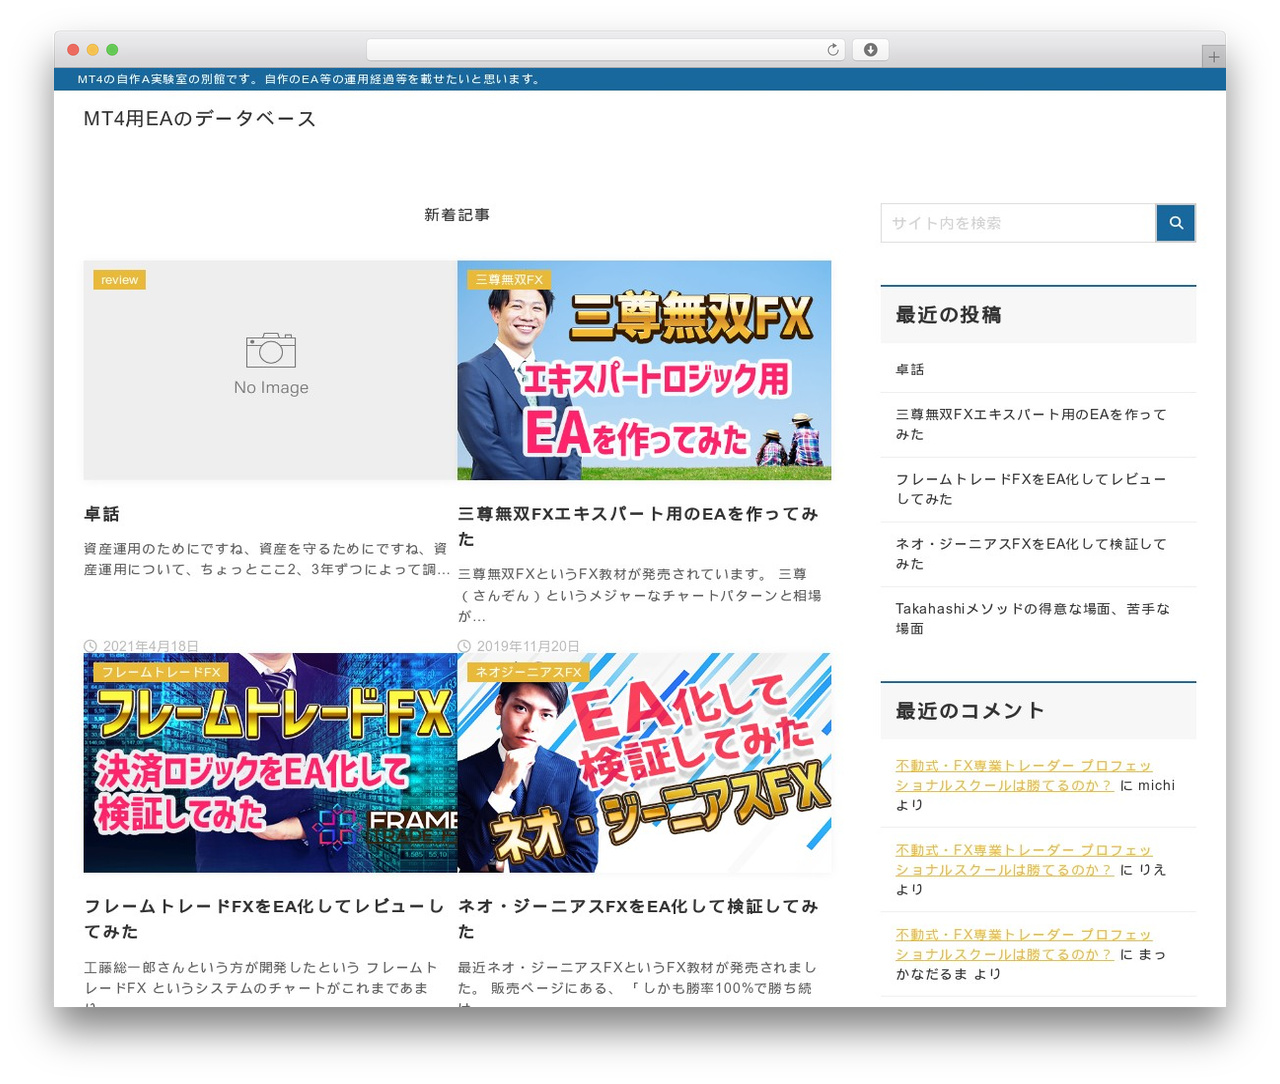Select the フレームトレードFX category tag

(161, 672)
